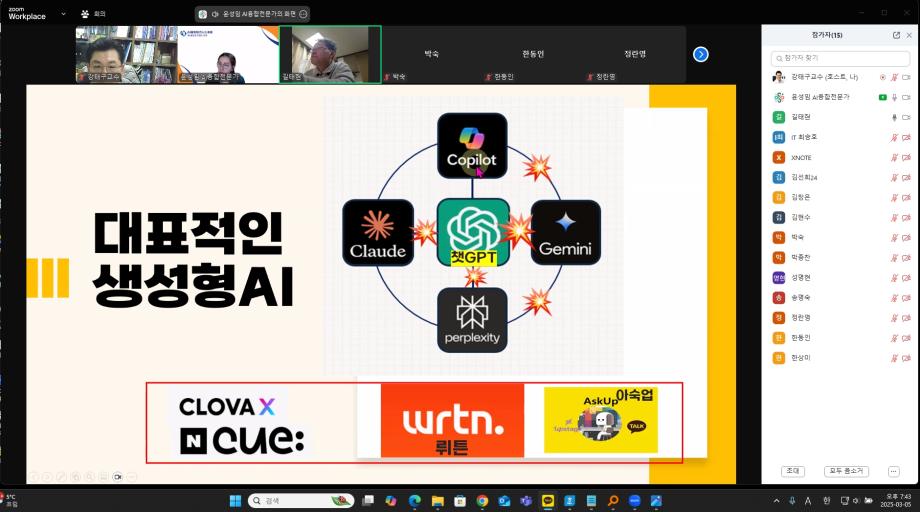
Task: Toggle camera icon for 길태현
Action: (x=906, y=117)
